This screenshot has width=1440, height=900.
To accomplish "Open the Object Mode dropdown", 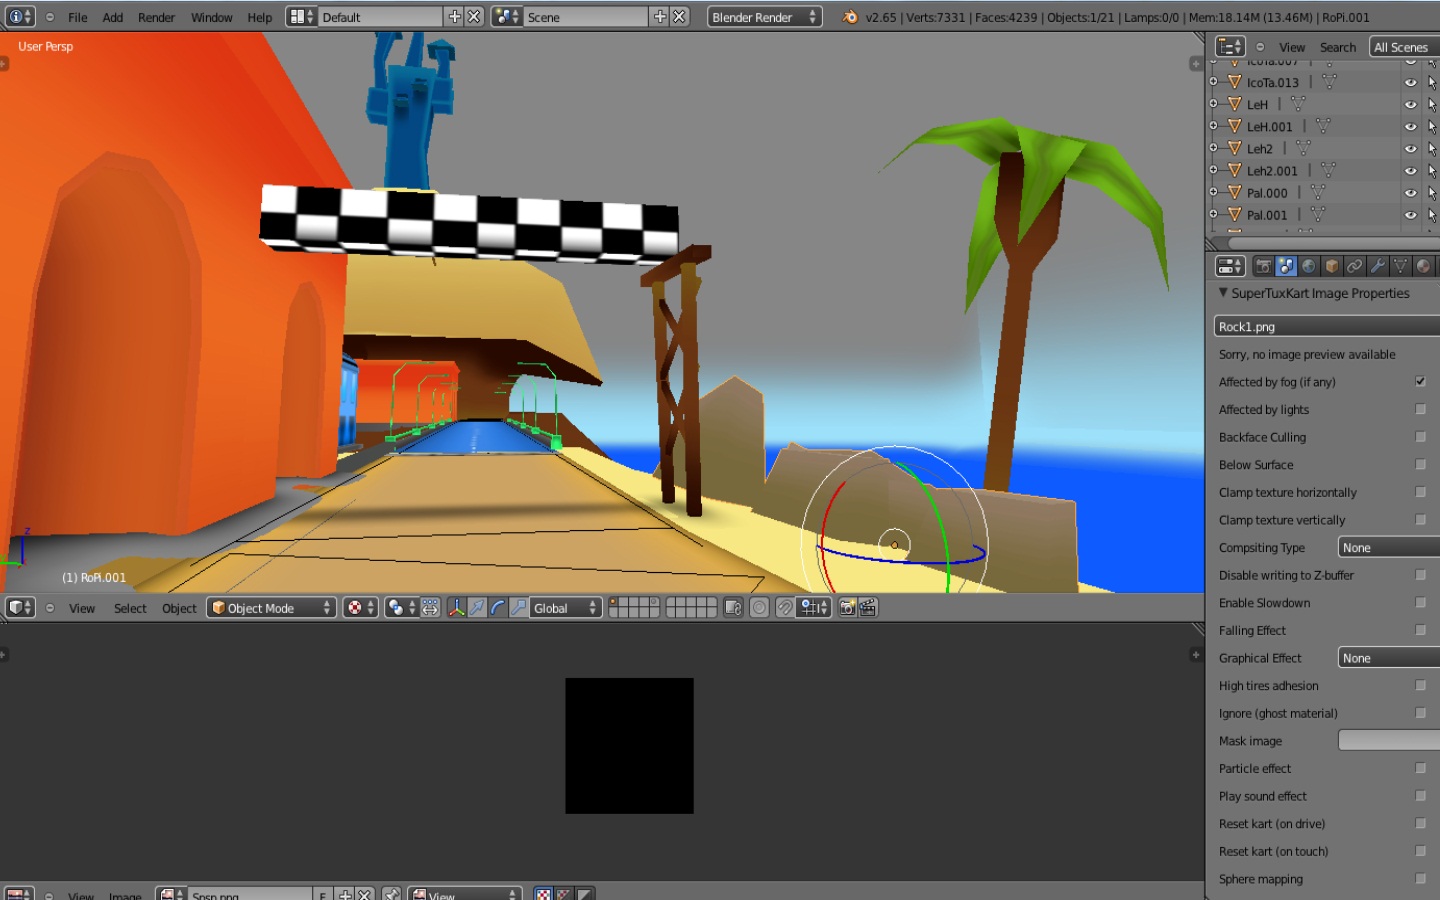I will pos(271,608).
